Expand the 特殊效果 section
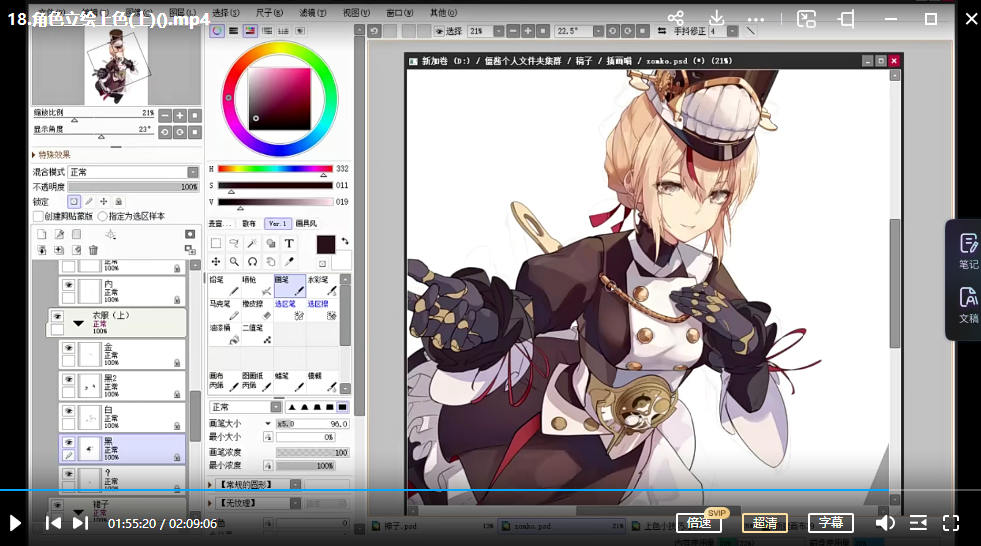Image resolution: width=981 pixels, height=546 pixels. [x=35, y=155]
